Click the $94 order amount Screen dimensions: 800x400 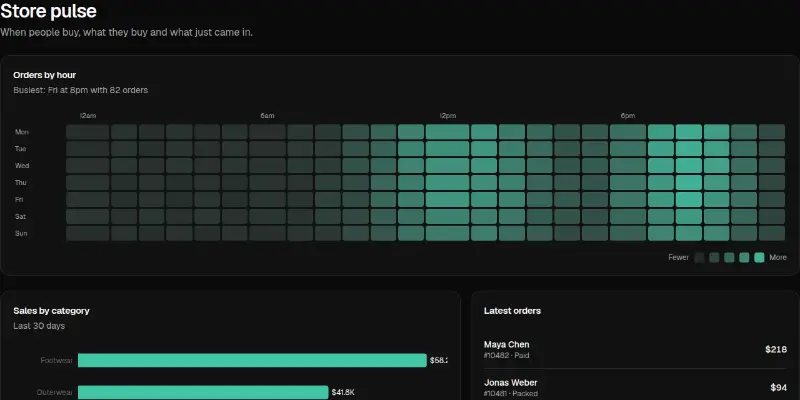point(779,388)
